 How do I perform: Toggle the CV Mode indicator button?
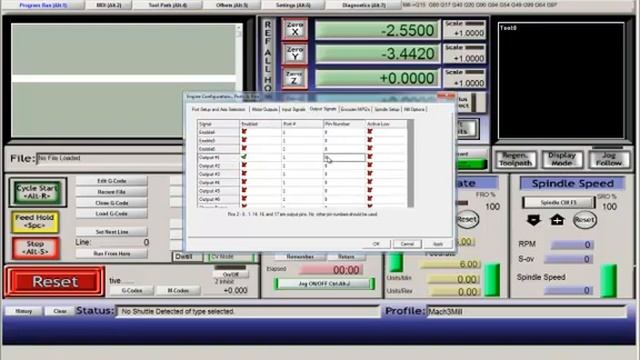pos(231,257)
